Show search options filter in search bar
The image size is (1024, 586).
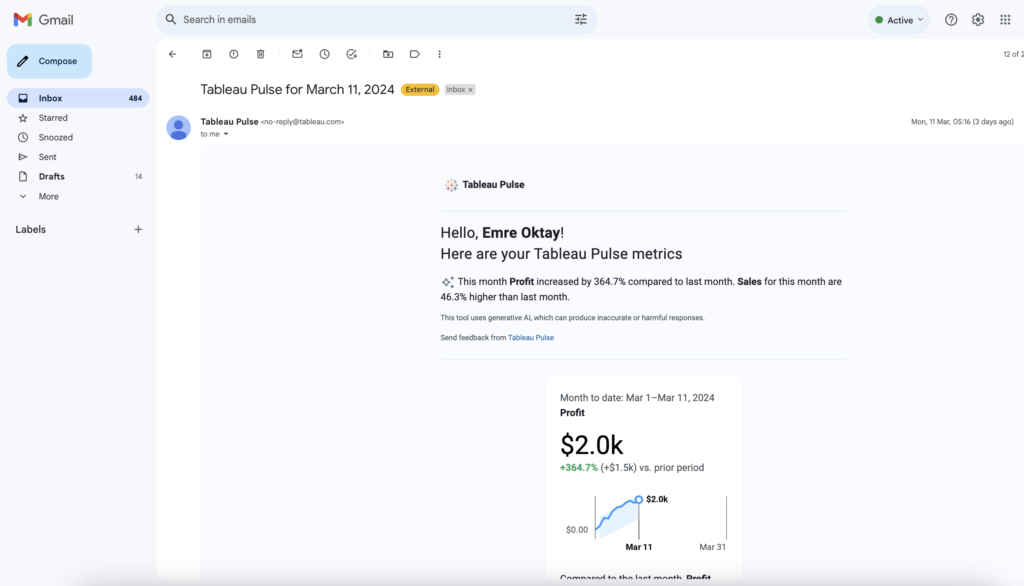(x=581, y=20)
